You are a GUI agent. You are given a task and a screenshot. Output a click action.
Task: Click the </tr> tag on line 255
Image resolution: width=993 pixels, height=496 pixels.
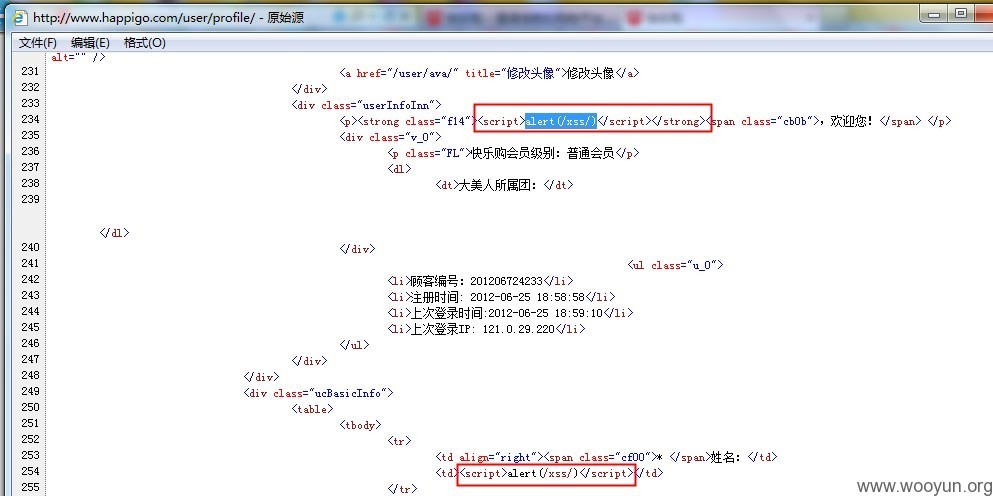coord(402,489)
